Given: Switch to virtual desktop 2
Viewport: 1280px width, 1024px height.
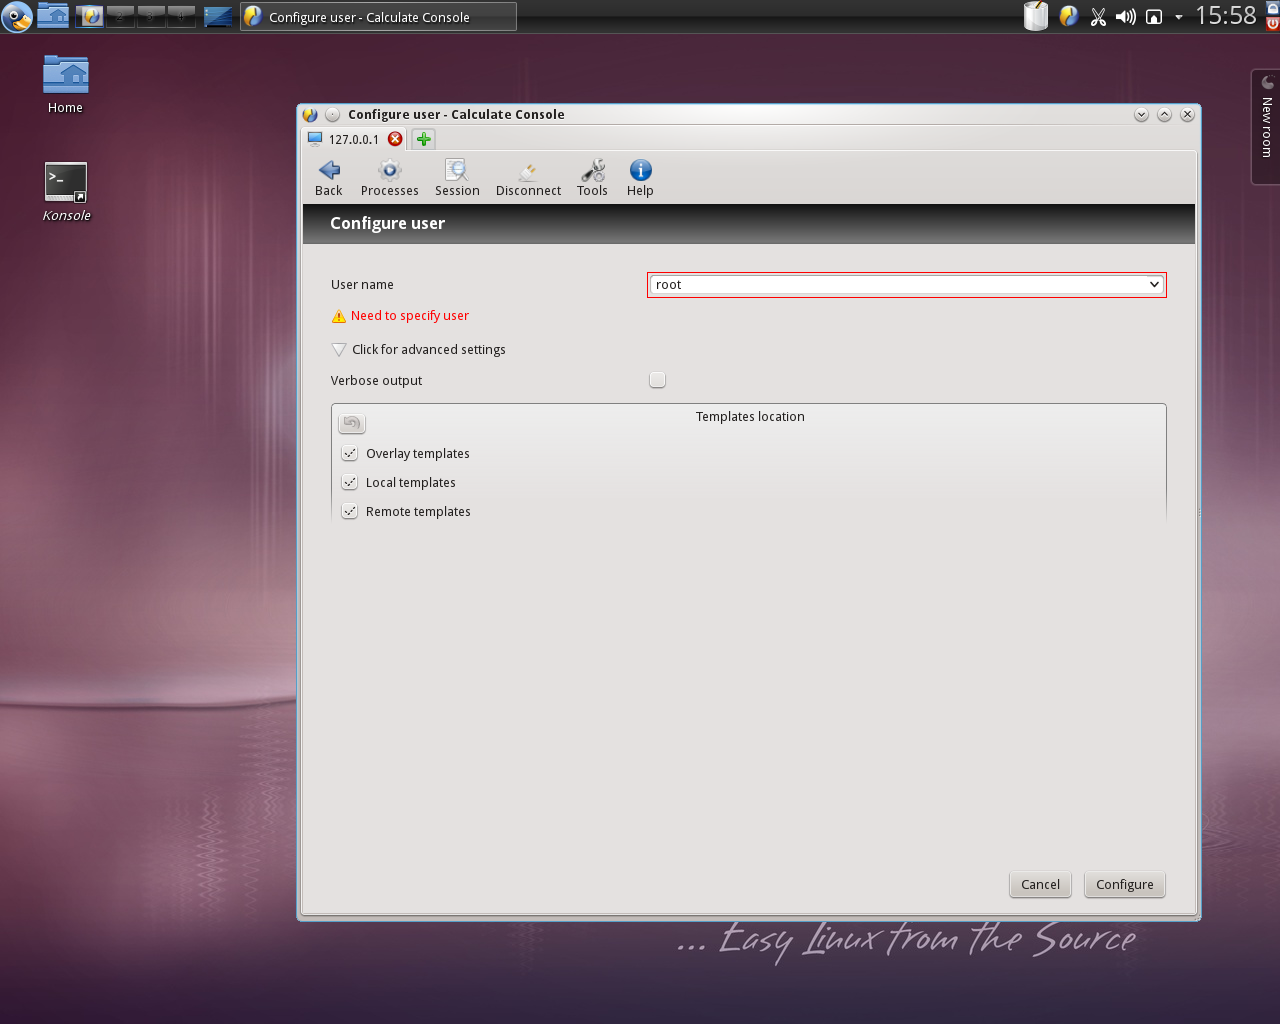Looking at the screenshot, I should pos(121,16).
